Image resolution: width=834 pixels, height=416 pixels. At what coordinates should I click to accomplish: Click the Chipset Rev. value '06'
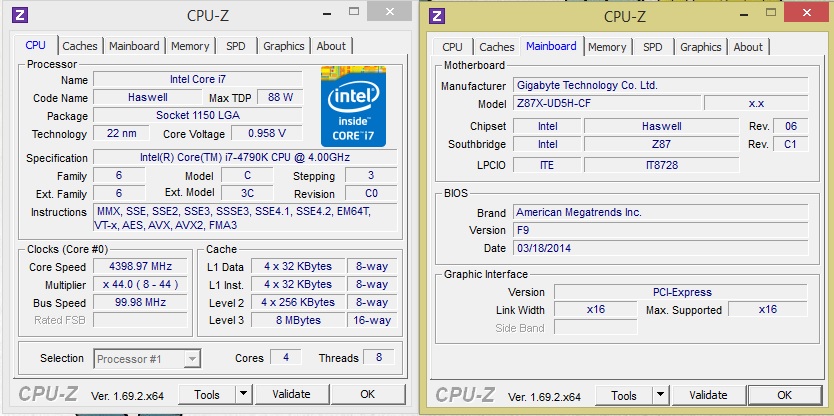(x=791, y=126)
